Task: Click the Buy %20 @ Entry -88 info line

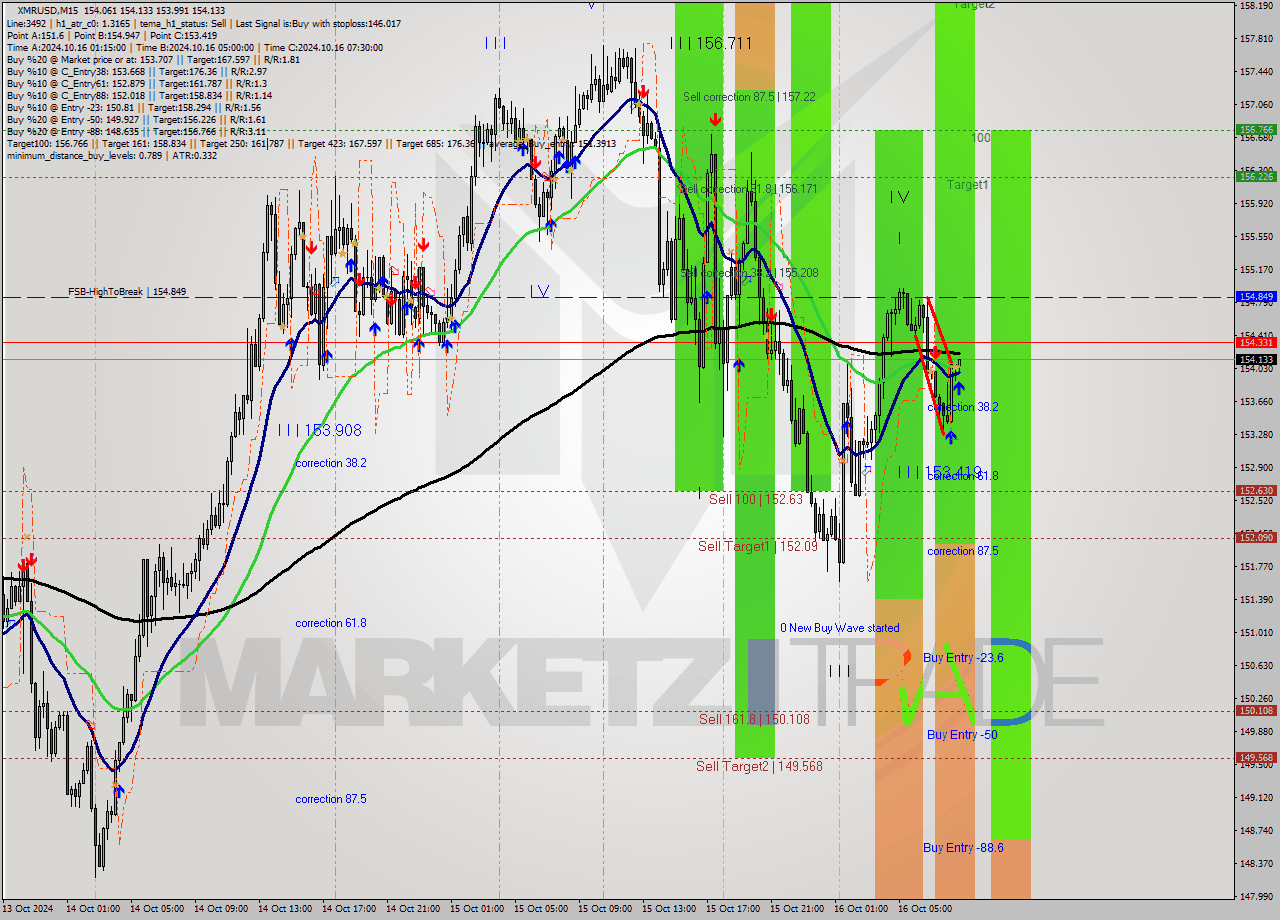Action: [x=136, y=131]
